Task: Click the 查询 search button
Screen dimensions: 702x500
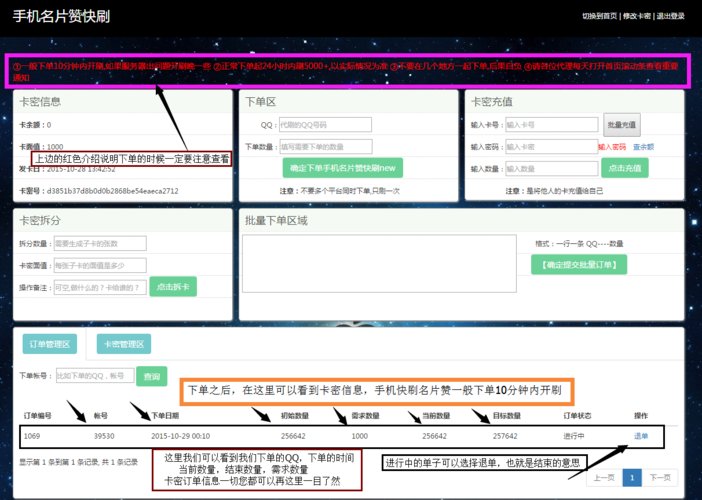Action: point(152,376)
